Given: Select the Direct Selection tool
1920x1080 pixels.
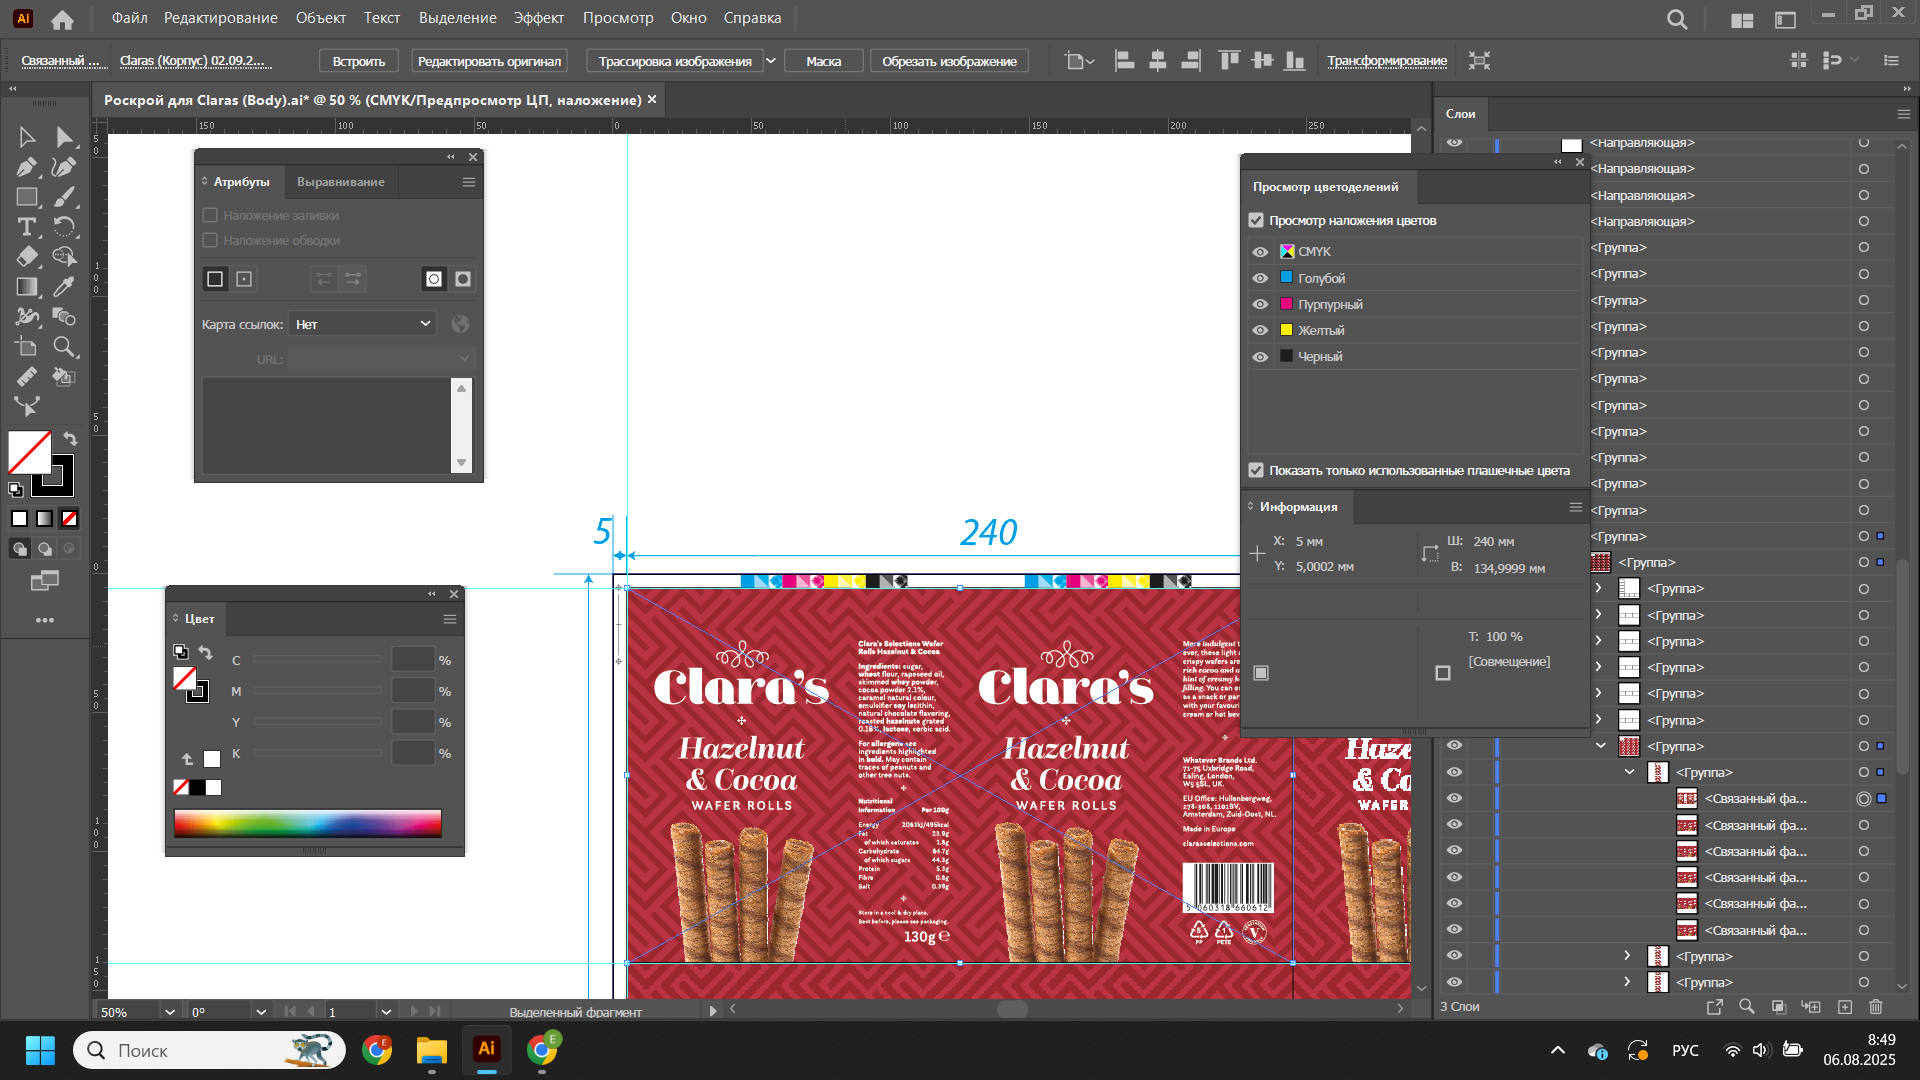Looking at the screenshot, I should click(x=64, y=137).
